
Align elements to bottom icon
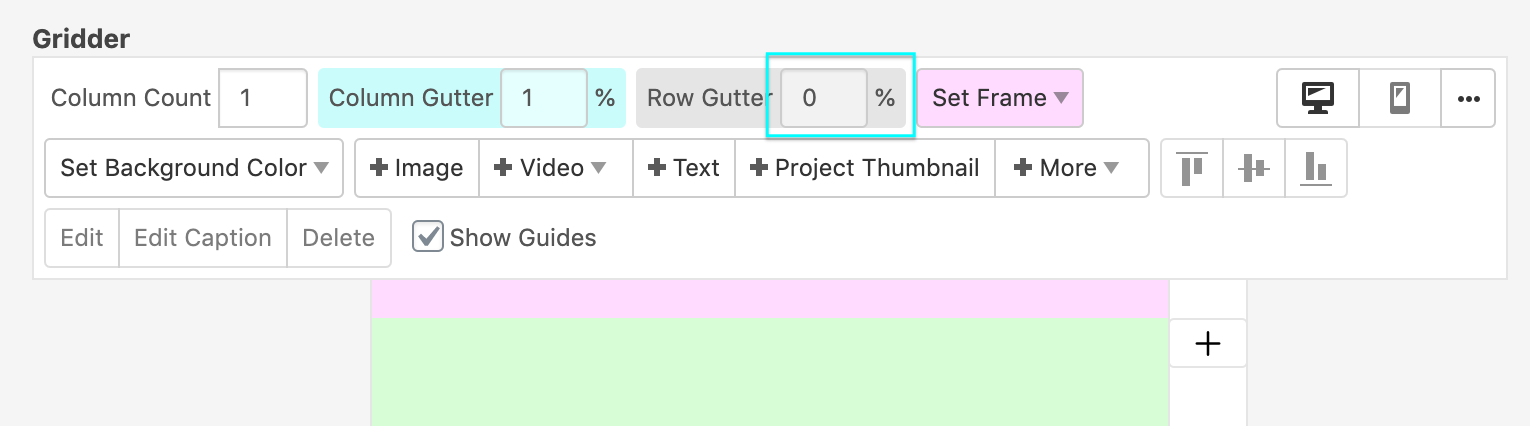click(x=1315, y=168)
